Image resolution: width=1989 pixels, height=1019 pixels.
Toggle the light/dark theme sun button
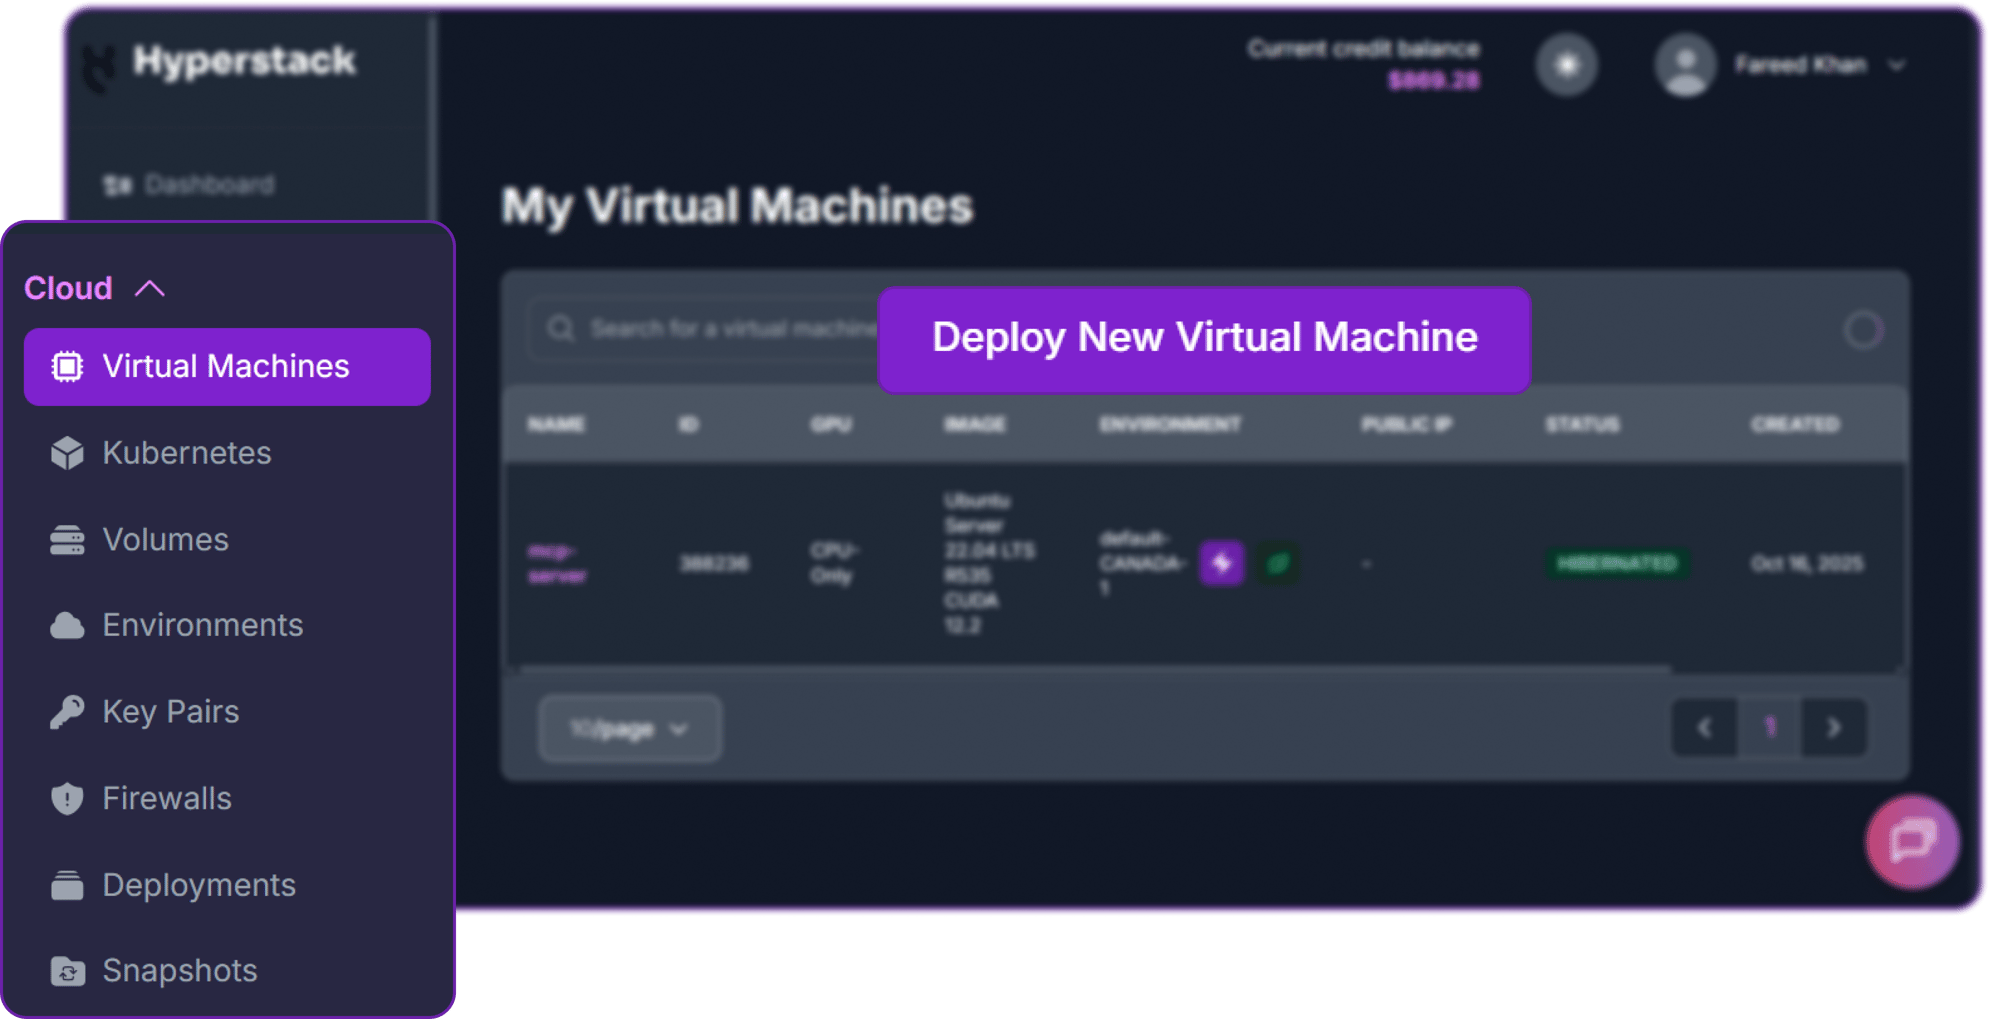[1566, 65]
